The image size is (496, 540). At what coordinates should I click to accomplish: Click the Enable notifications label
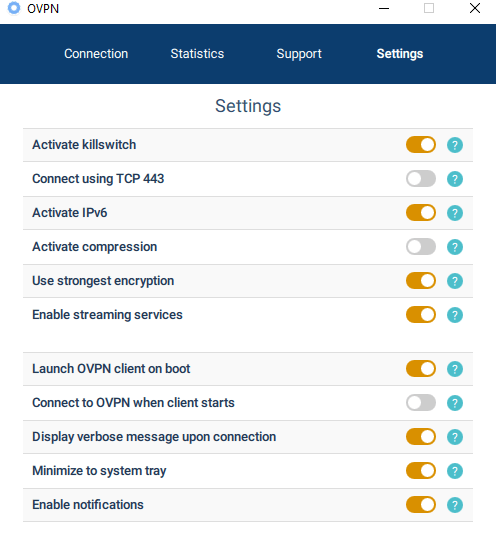[88, 505]
